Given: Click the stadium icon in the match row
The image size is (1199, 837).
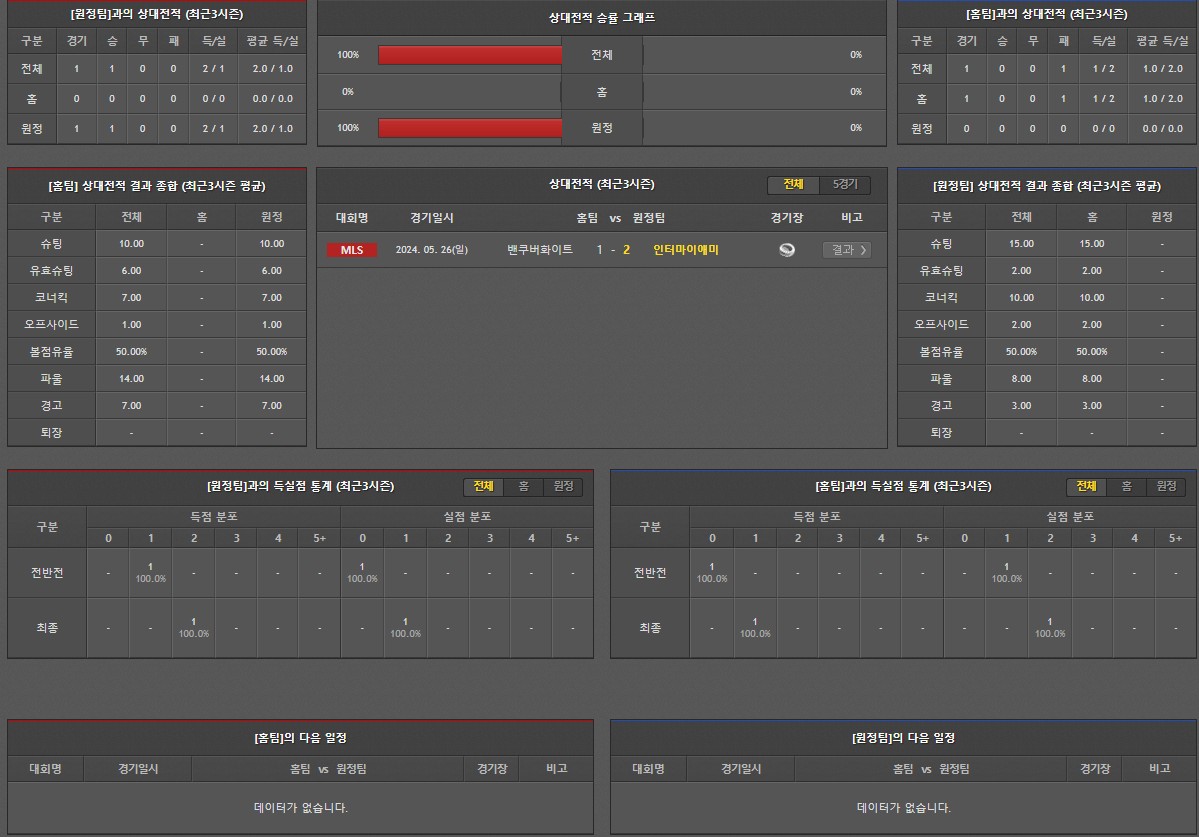Looking at the screenshot, I should coord(787,250).
